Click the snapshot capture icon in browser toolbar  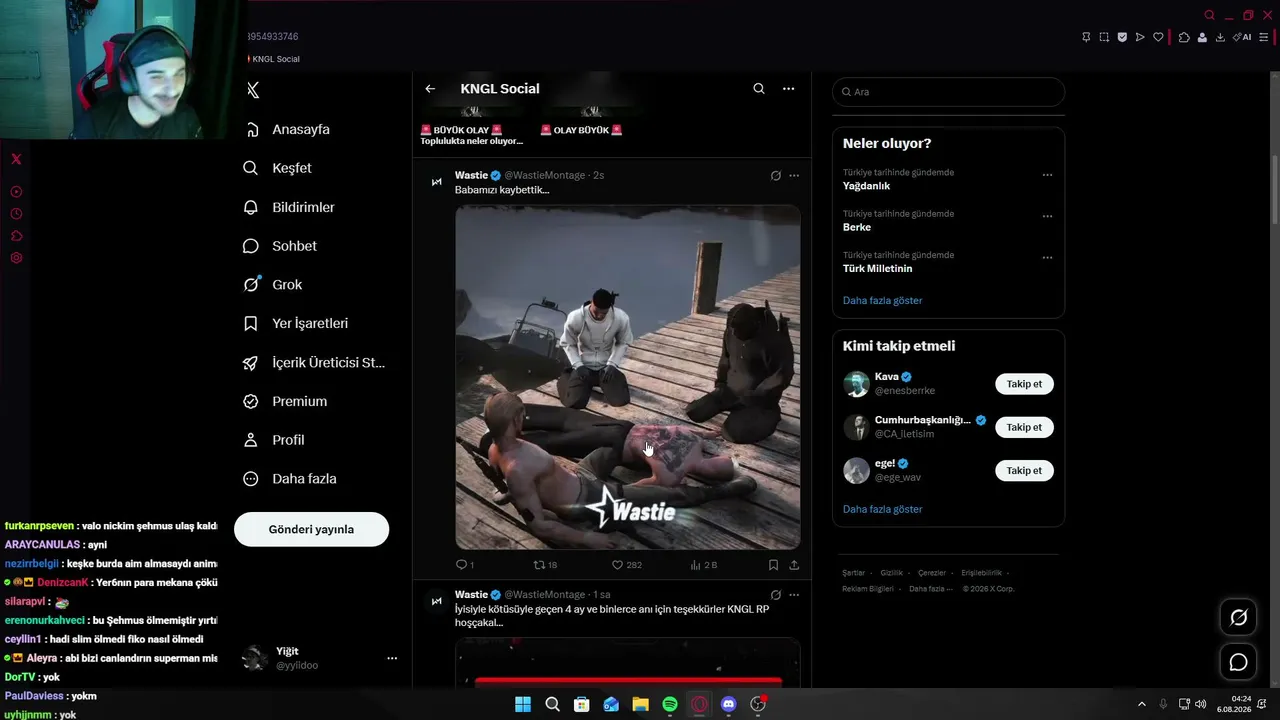click(1104, 38)
